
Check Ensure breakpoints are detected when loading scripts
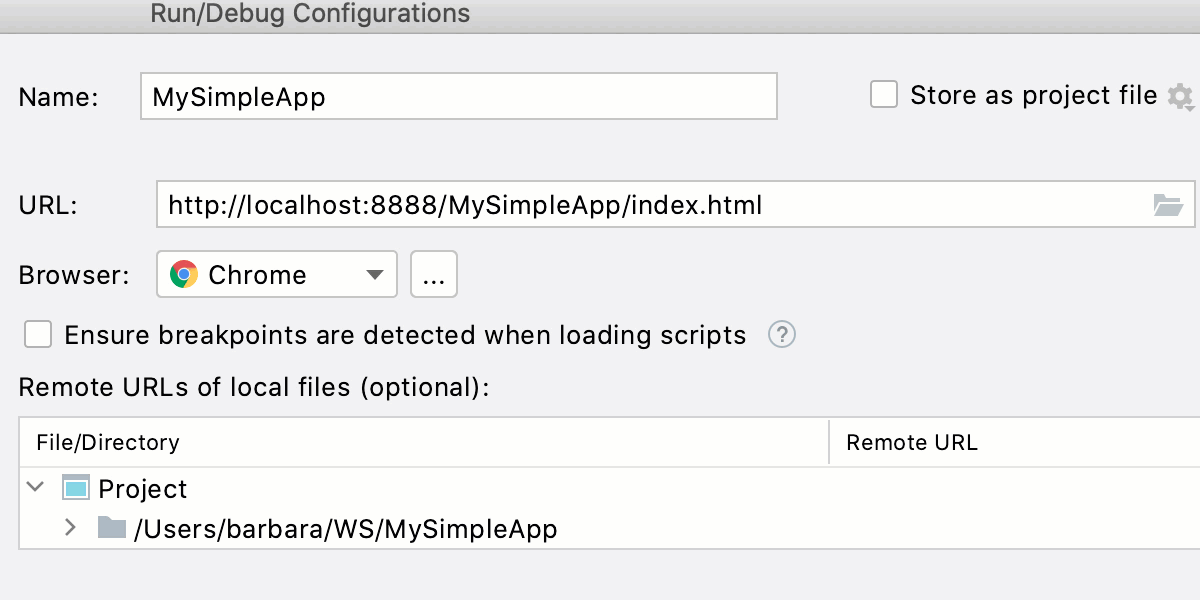coord(37,334)
